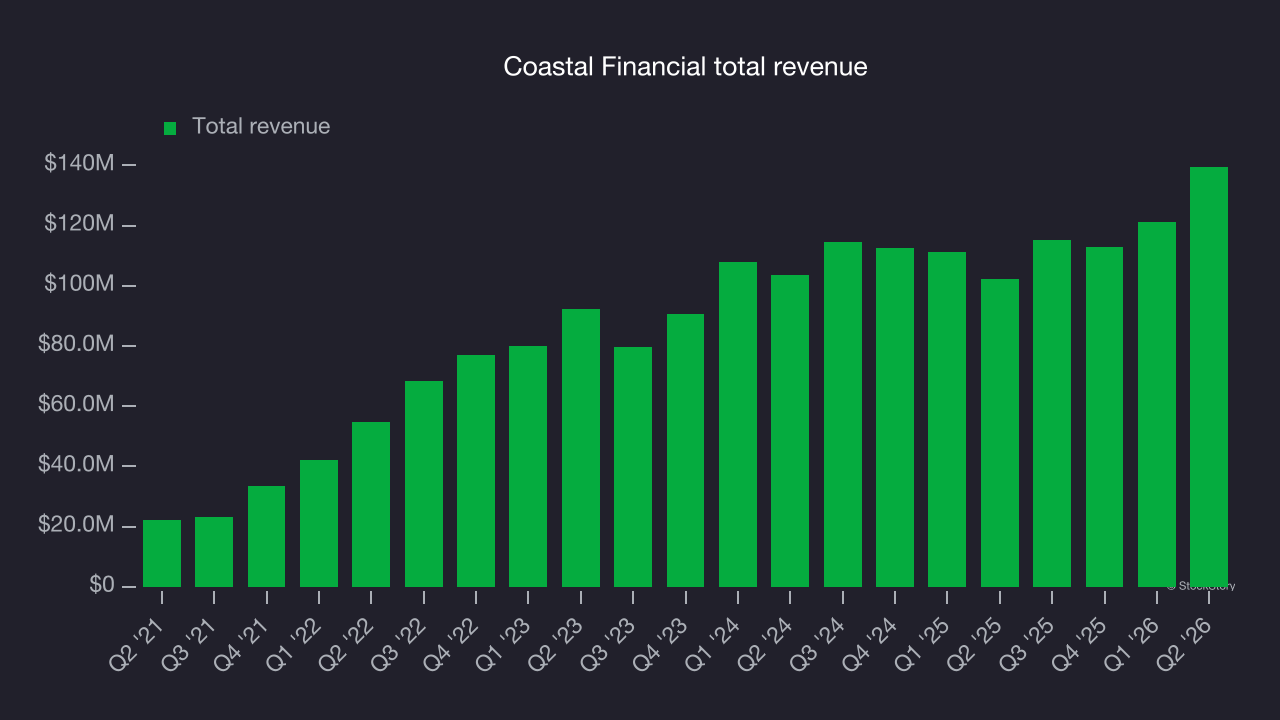Viewport: 1280px width, 720px height.
Task: Click the Q2 '25 revenue bar
Action: (1000, 433)
